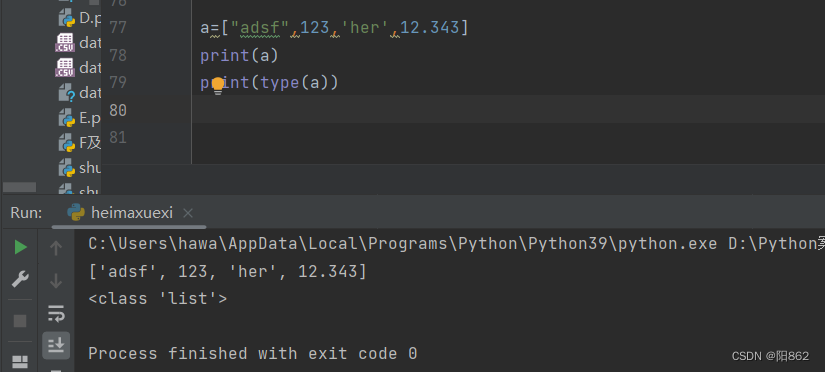Image resolution: width=825 pixels, height=372 pixels.
Task: Toggle soft-wrap in the Run console
Action: coord(56,314)
